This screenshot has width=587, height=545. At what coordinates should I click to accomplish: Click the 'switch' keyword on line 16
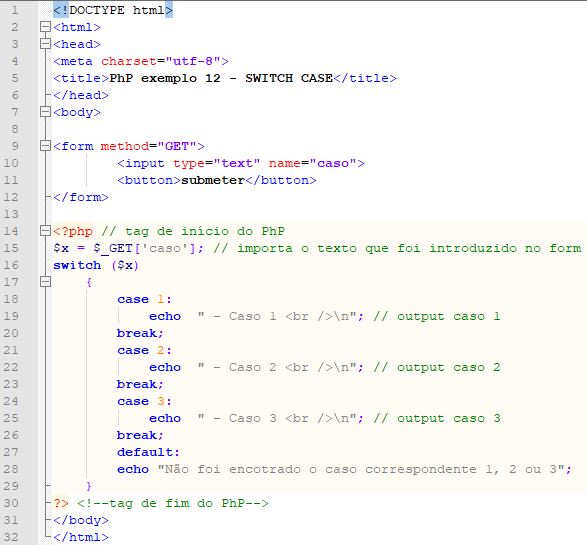tap(77, 265)
